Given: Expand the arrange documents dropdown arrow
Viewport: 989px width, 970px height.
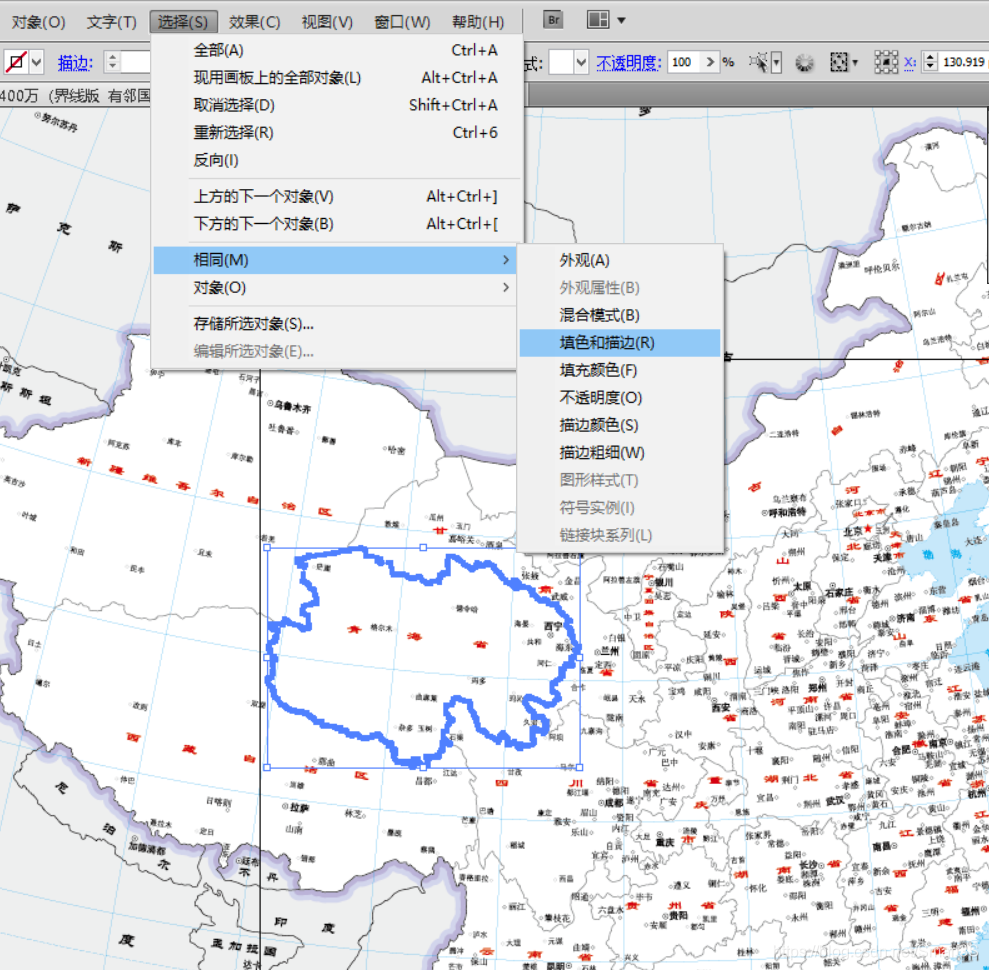Looking at the screenshot, I should click(x=621, y=20).
